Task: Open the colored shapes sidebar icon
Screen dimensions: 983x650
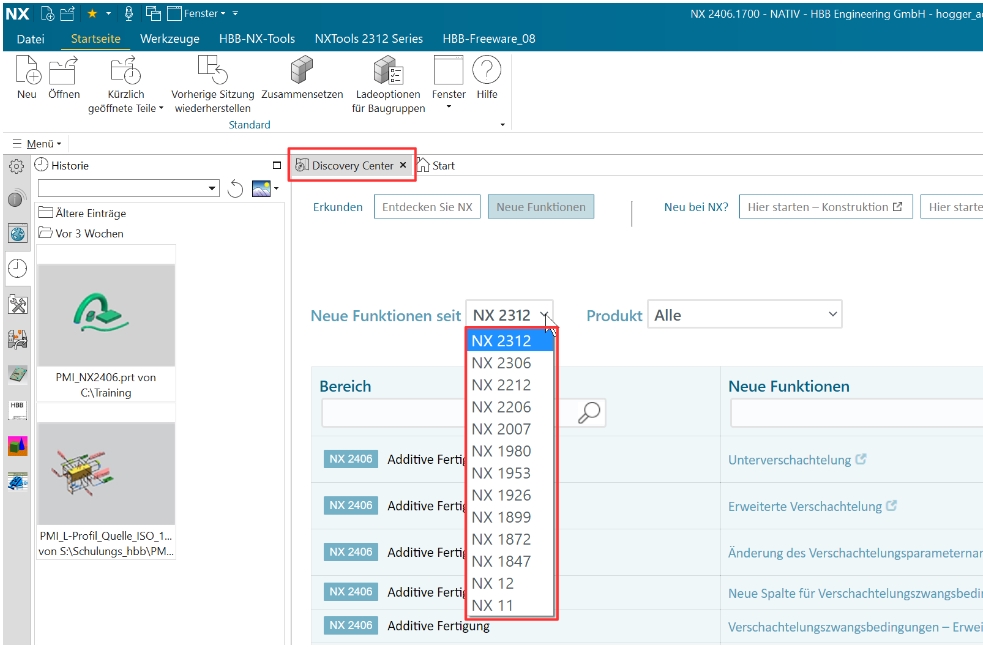Action: 18,446
